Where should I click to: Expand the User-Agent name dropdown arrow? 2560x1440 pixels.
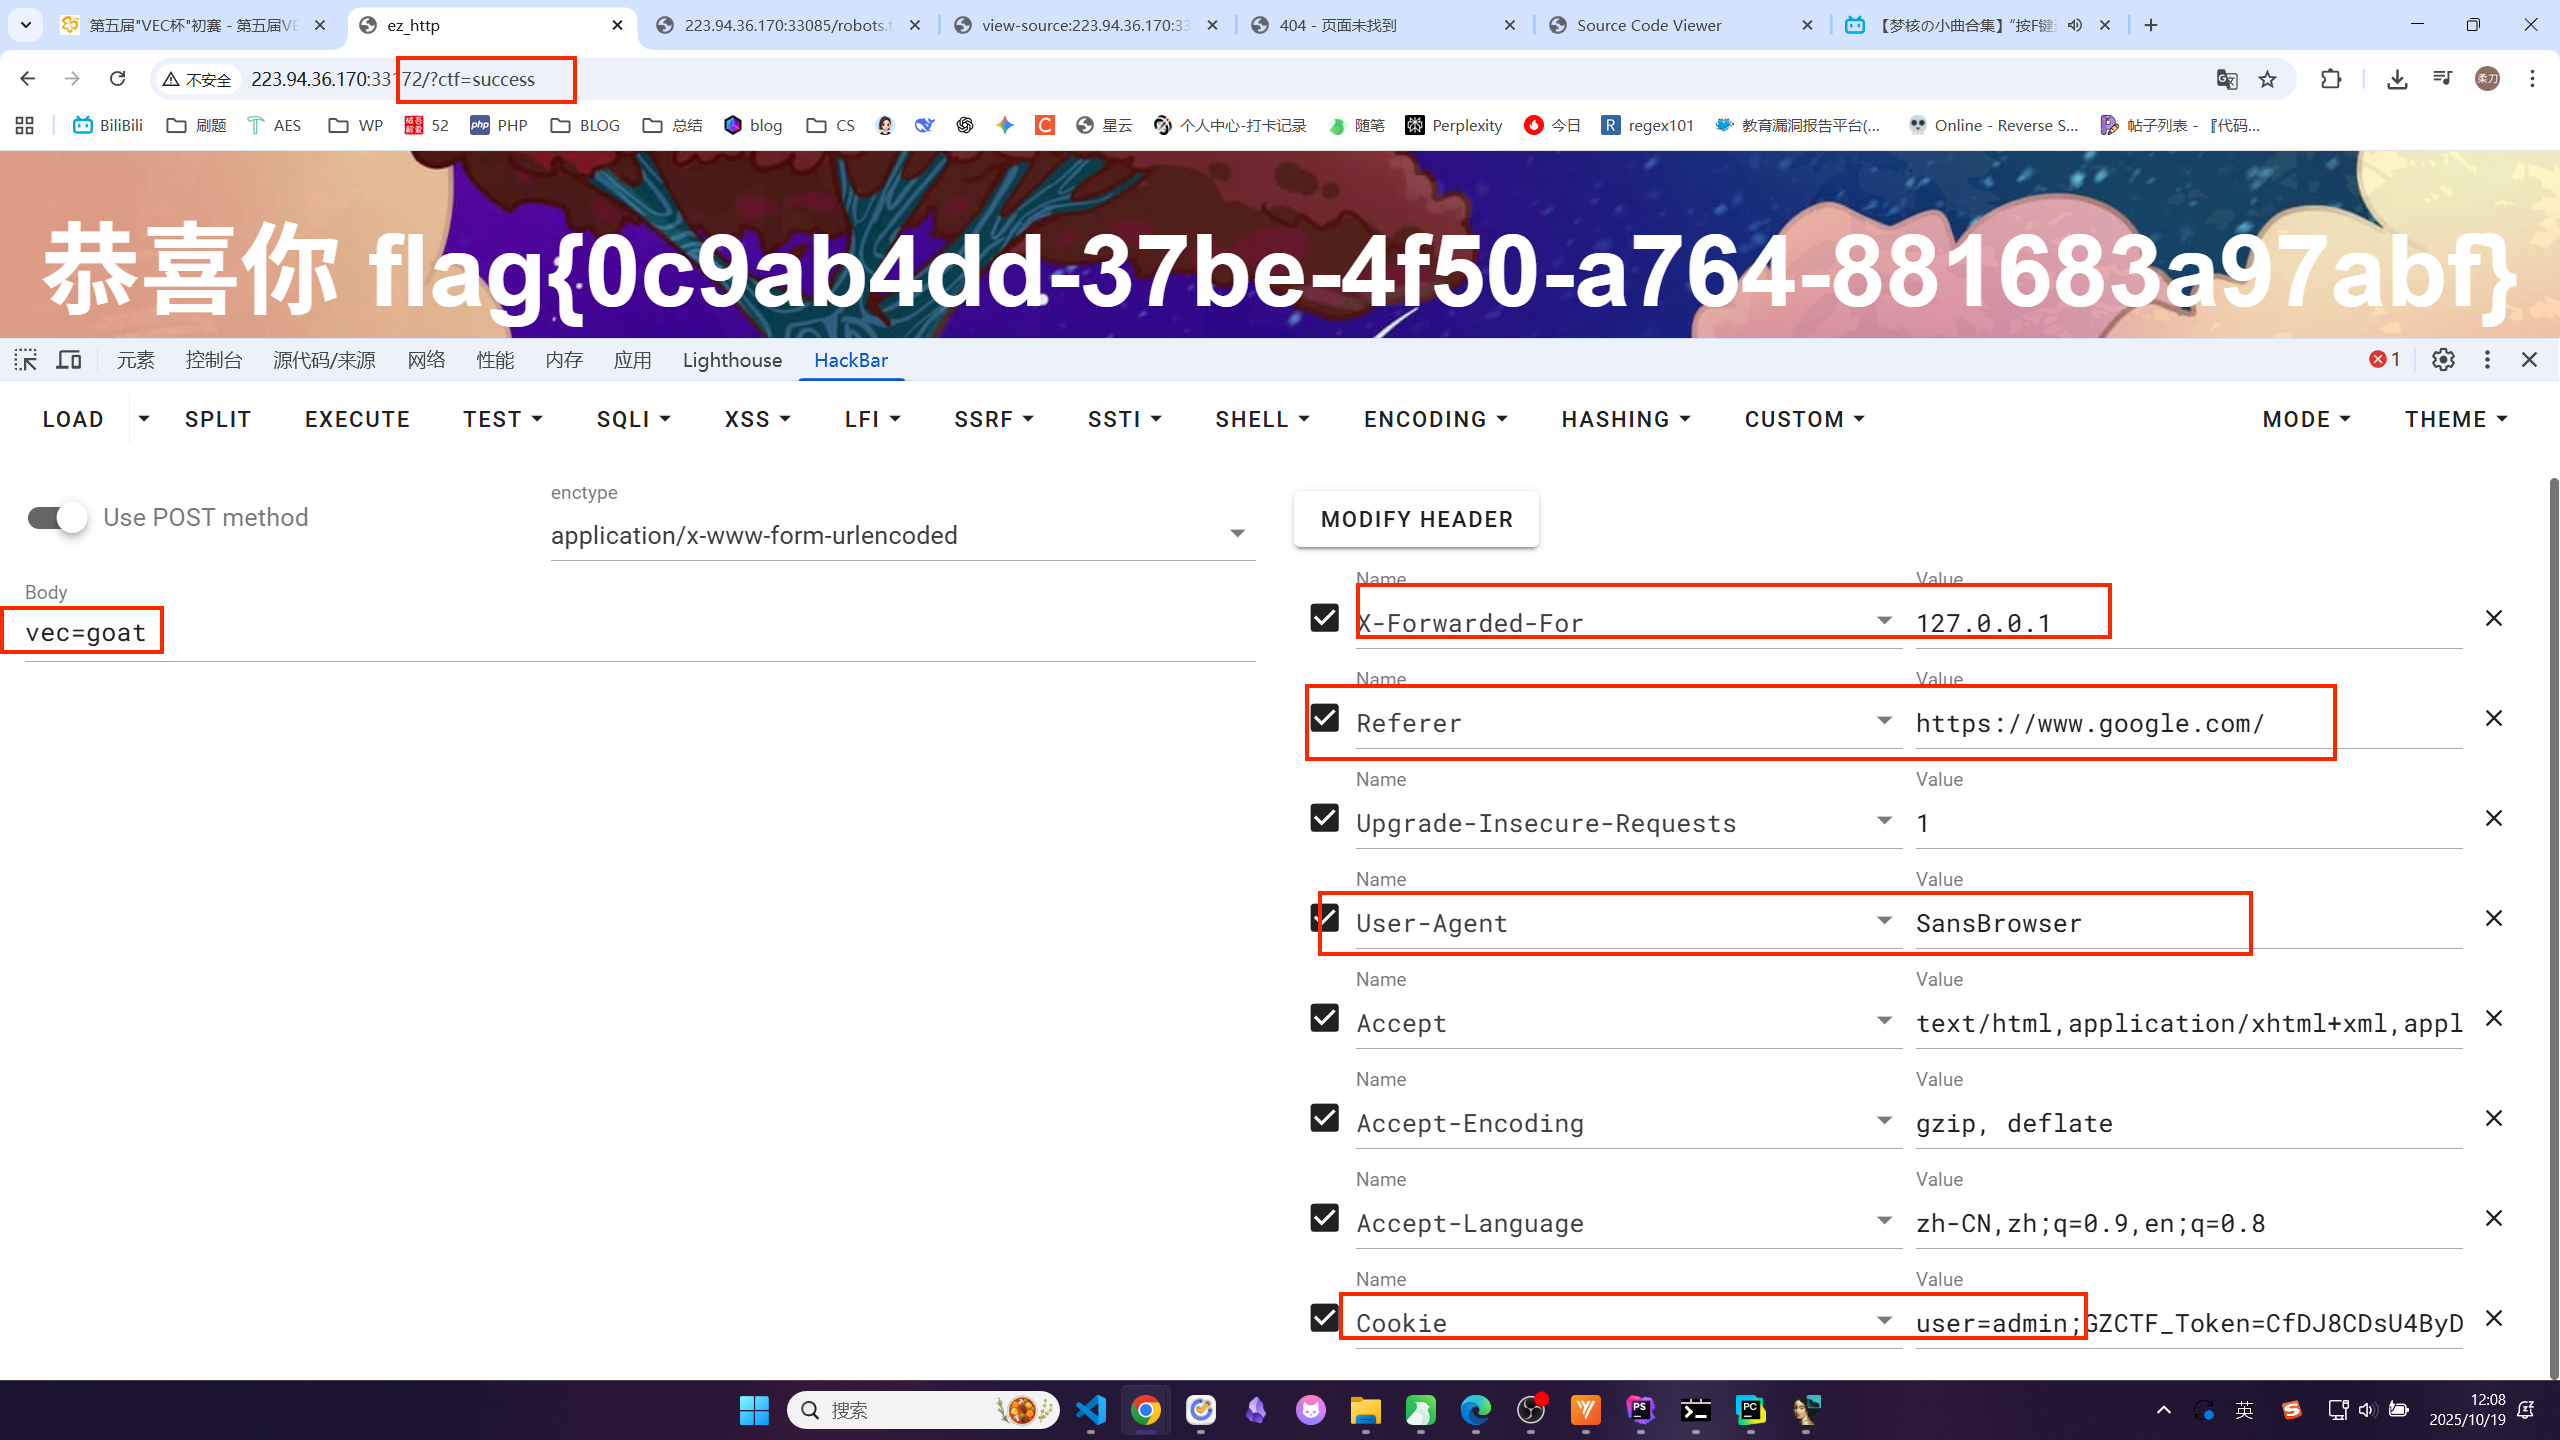1884,921
